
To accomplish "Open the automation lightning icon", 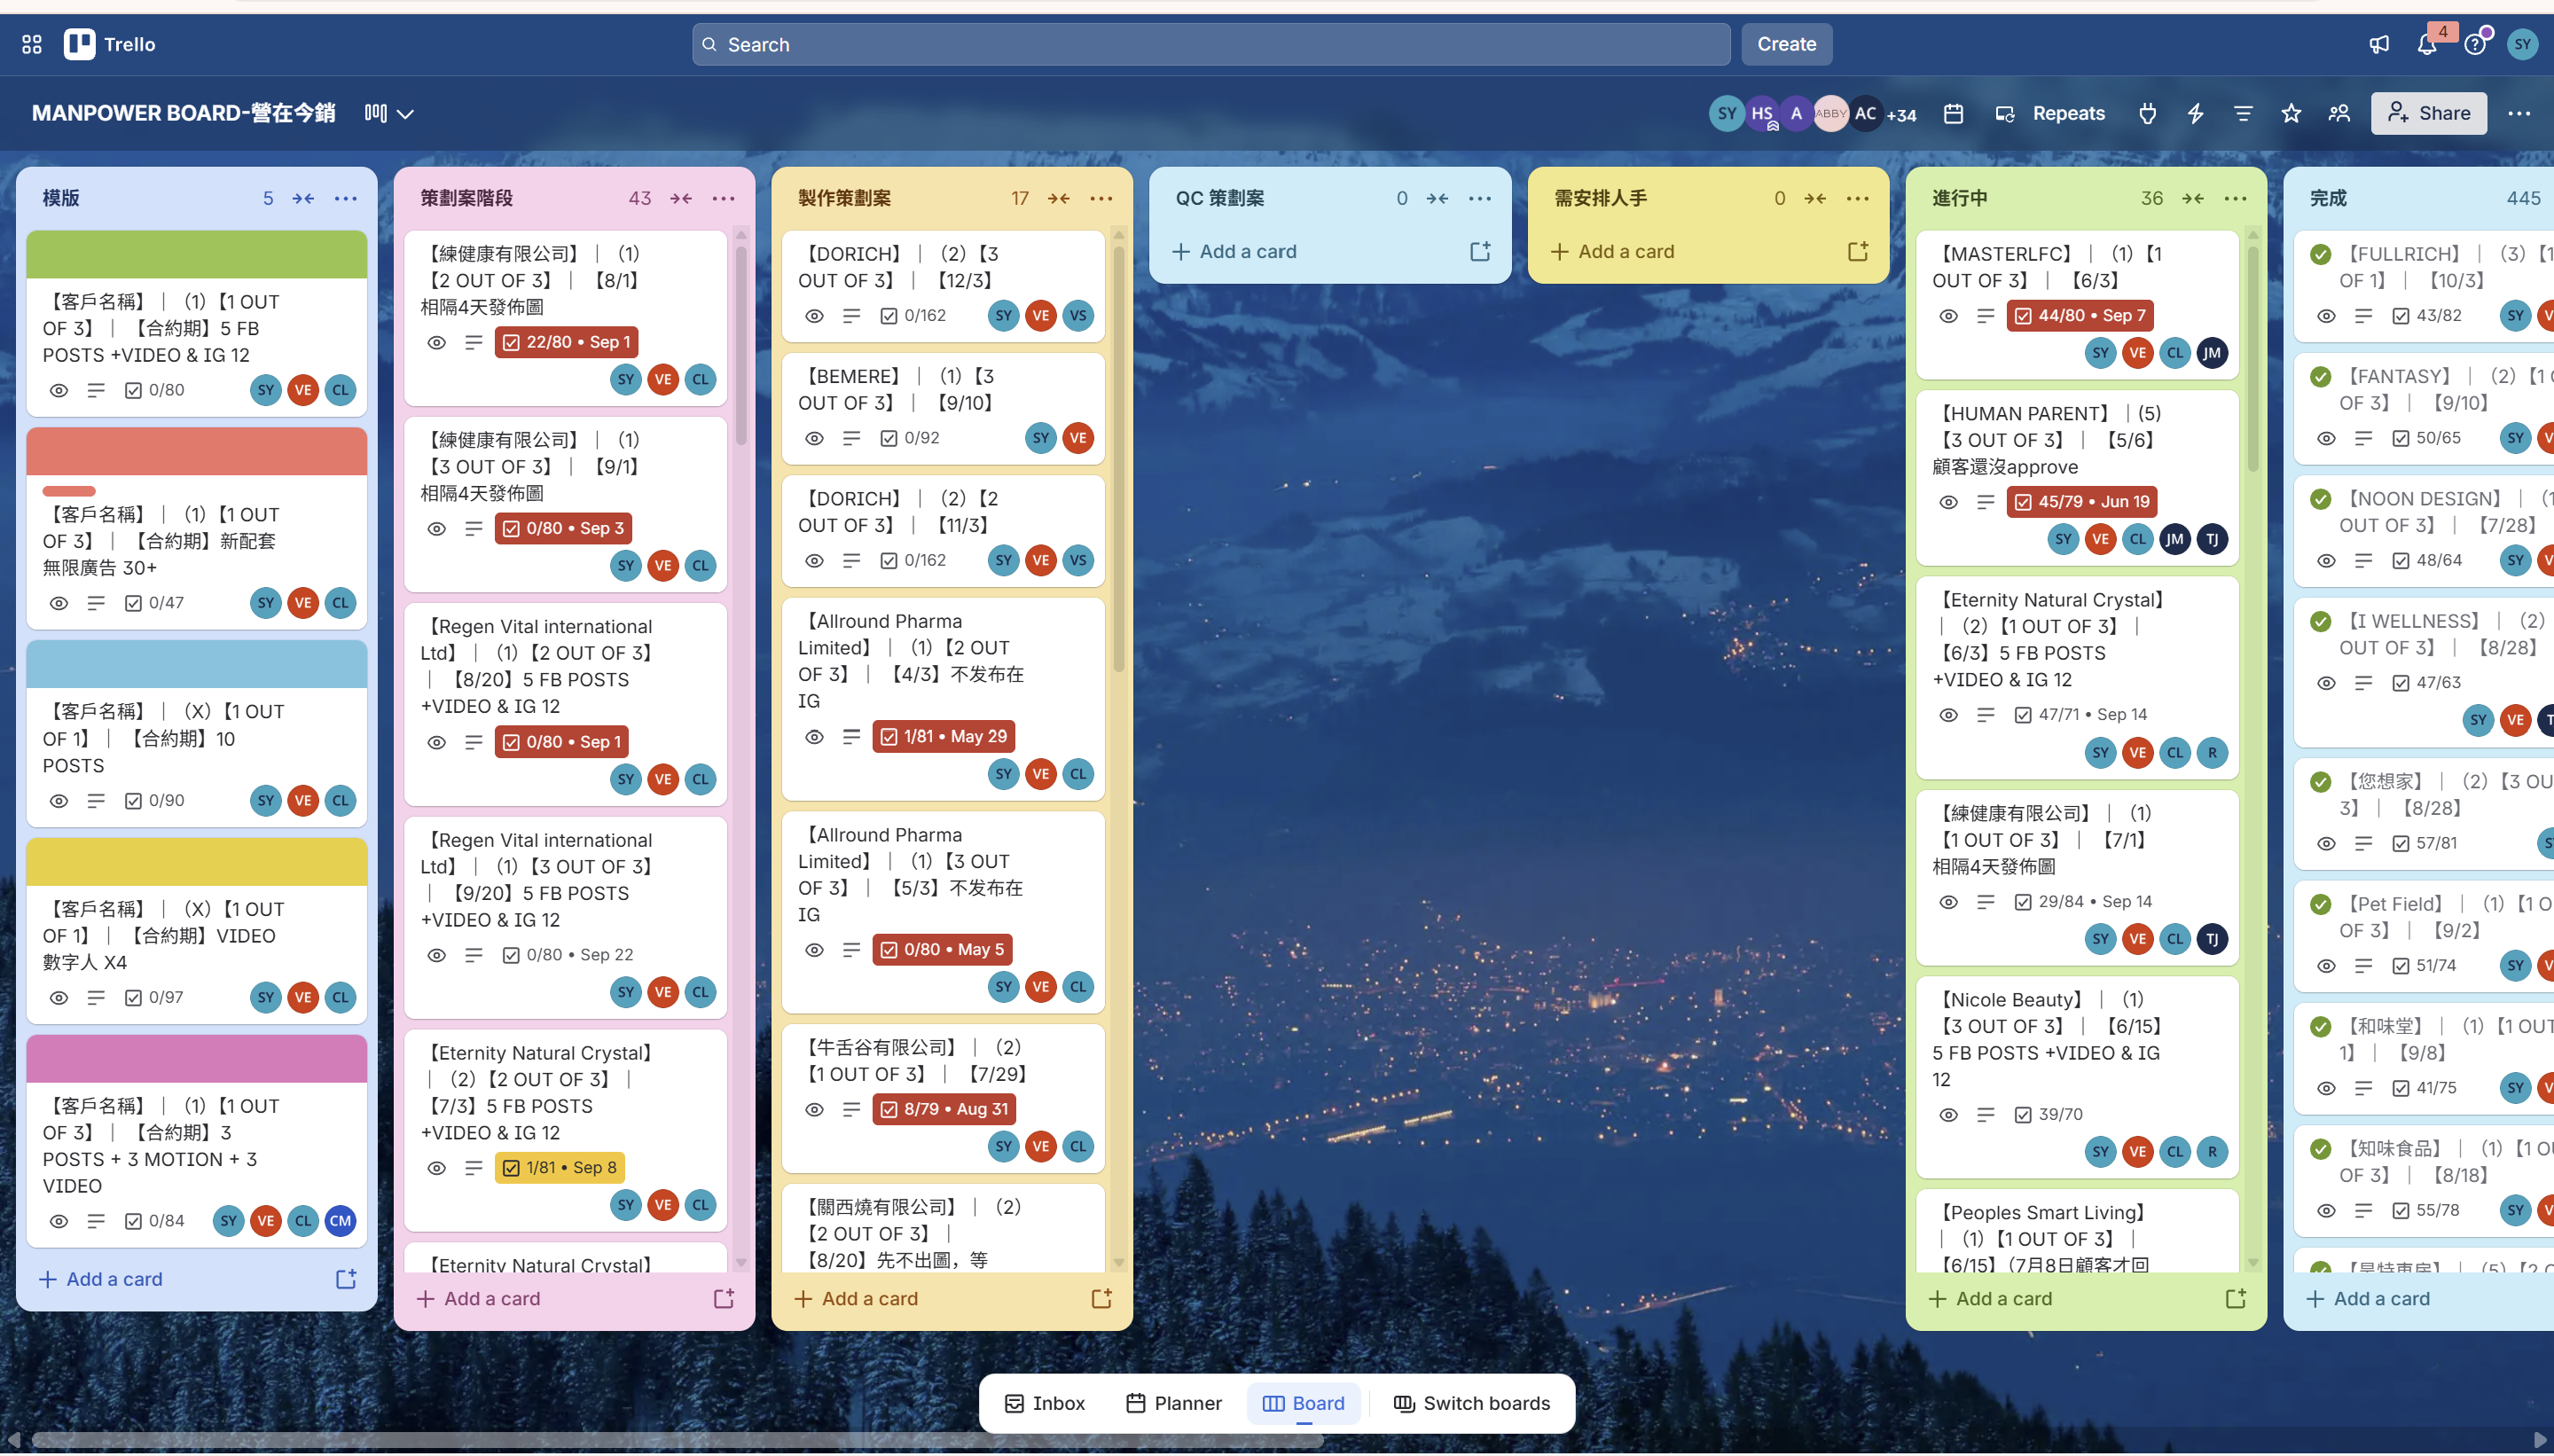I will [x=2195, y=113].
